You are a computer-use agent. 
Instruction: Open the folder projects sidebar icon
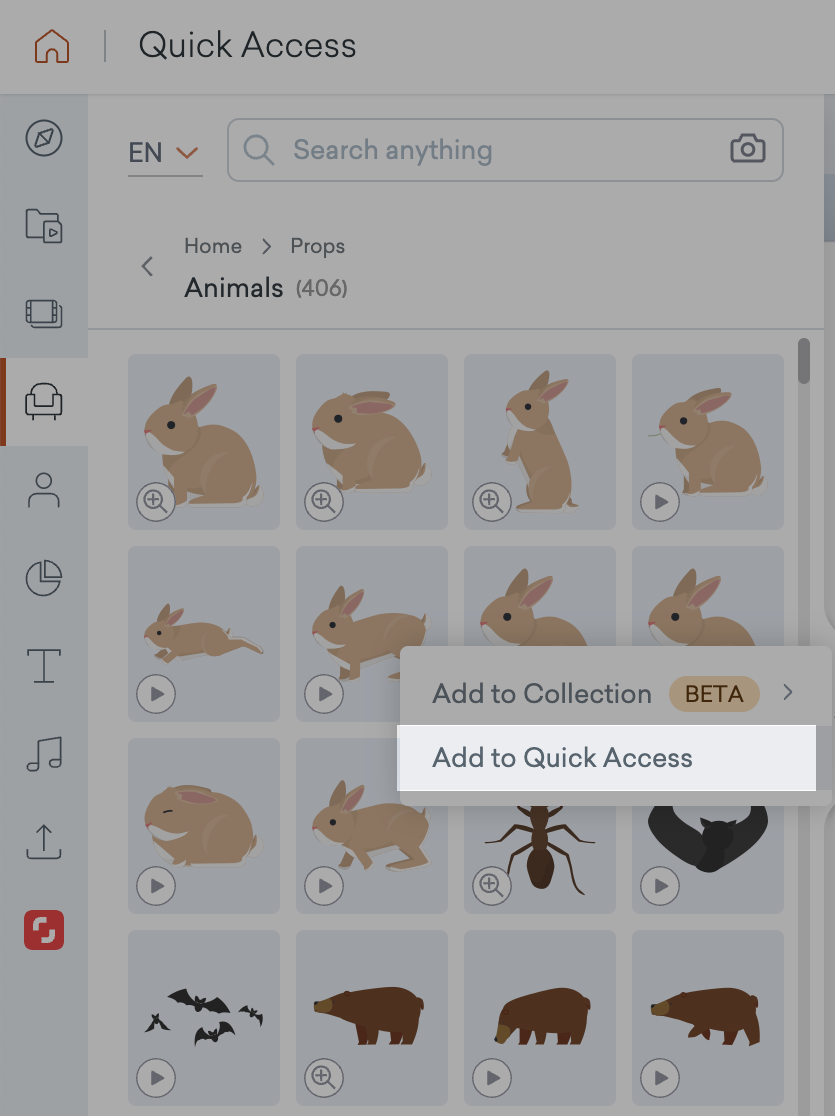44,225
